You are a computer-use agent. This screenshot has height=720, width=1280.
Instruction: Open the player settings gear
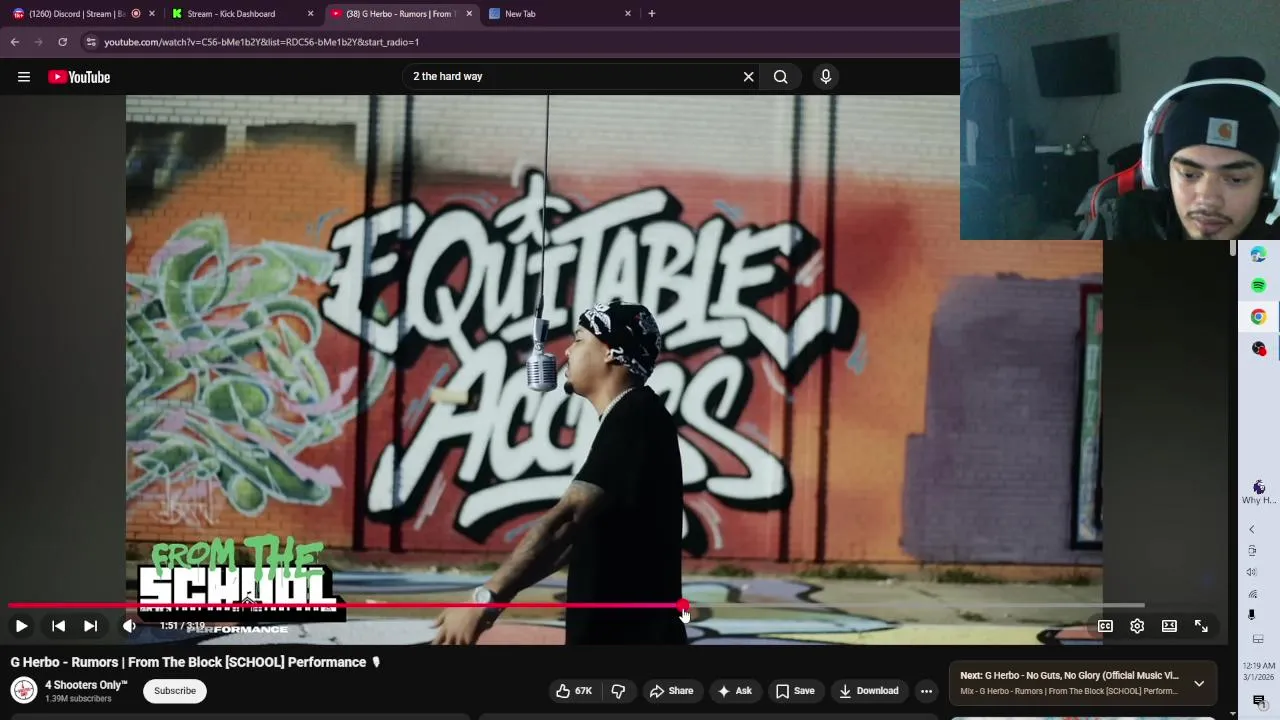pos(1137,626)
